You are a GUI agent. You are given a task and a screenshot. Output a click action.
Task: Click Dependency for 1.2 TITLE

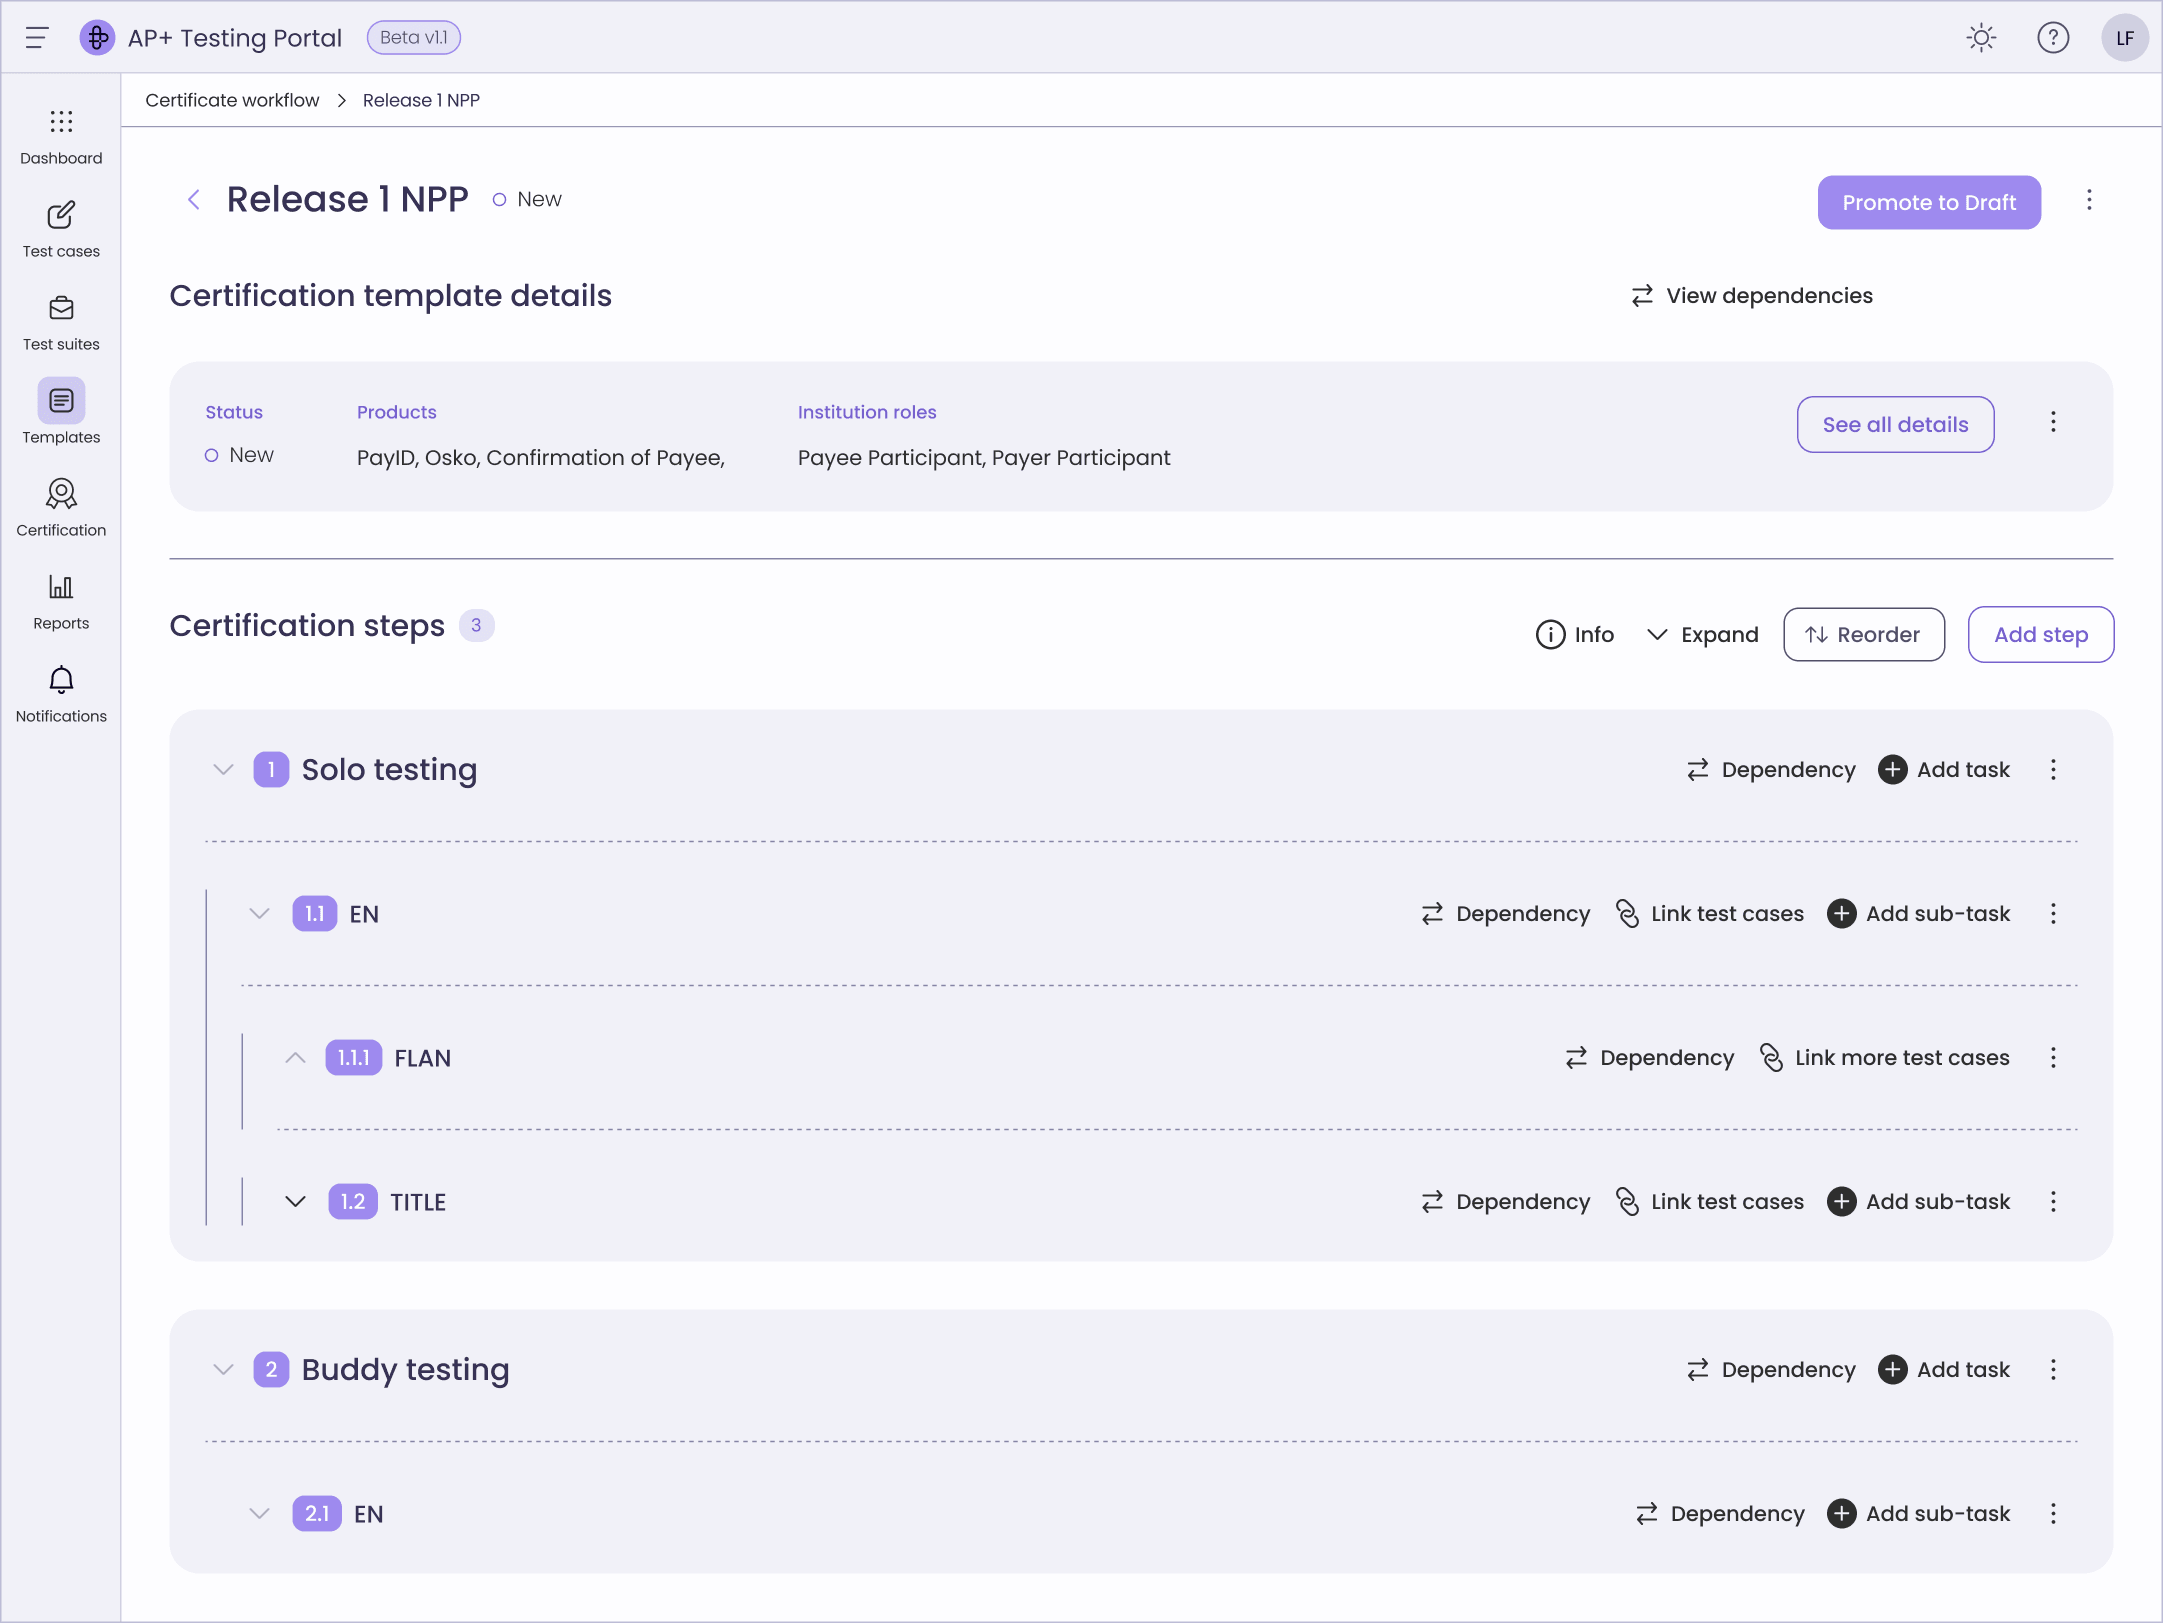(x=1505, y=1202)
